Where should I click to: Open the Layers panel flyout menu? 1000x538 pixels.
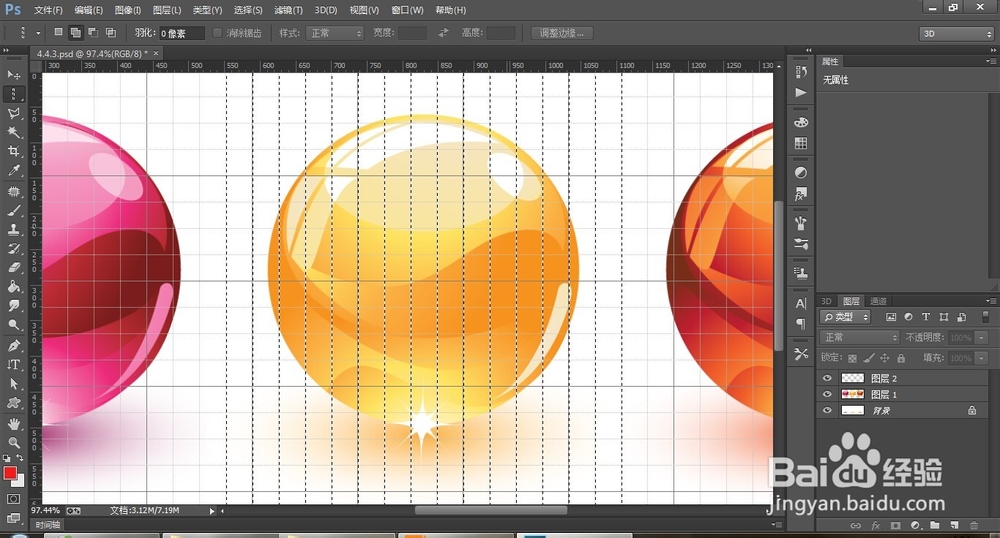coord(990,301)
